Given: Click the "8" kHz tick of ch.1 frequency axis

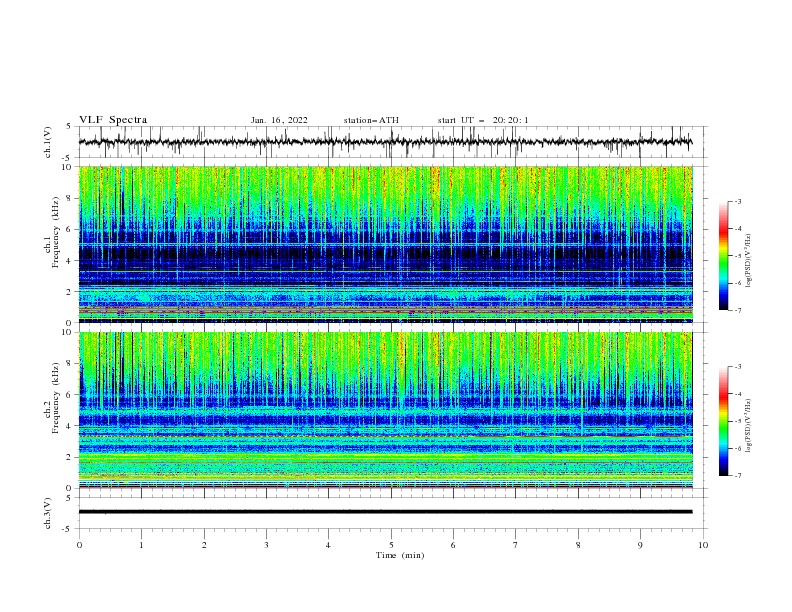Looking at the screenshot, I should click(69, 198).
